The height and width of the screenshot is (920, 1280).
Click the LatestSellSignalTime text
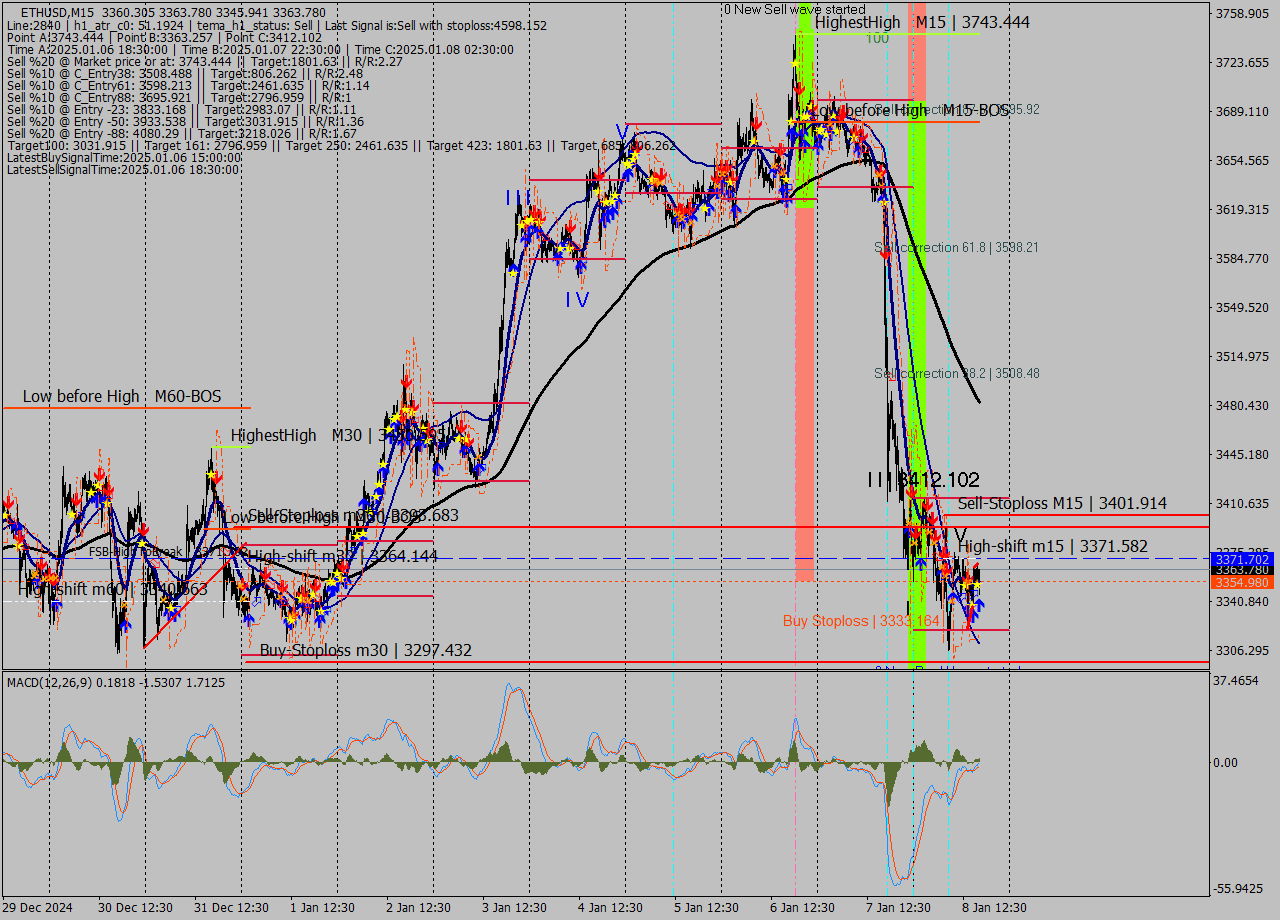tap(123, 169)
